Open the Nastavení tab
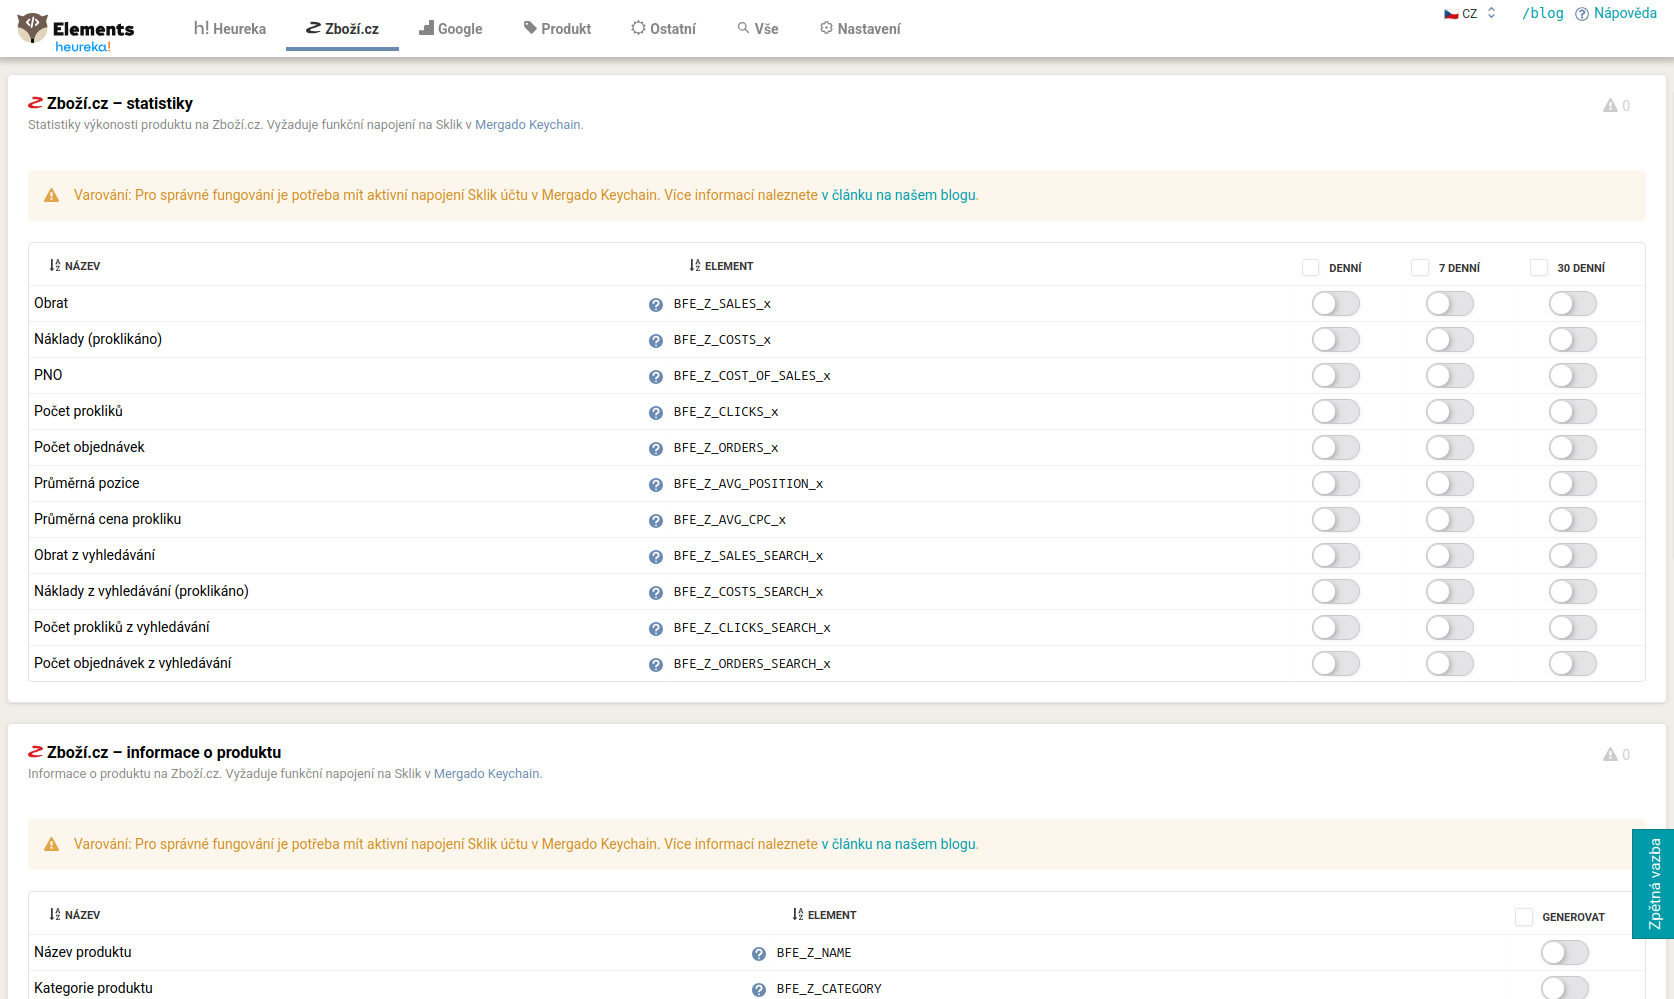The image size is (1674, 999). (860, 29)
